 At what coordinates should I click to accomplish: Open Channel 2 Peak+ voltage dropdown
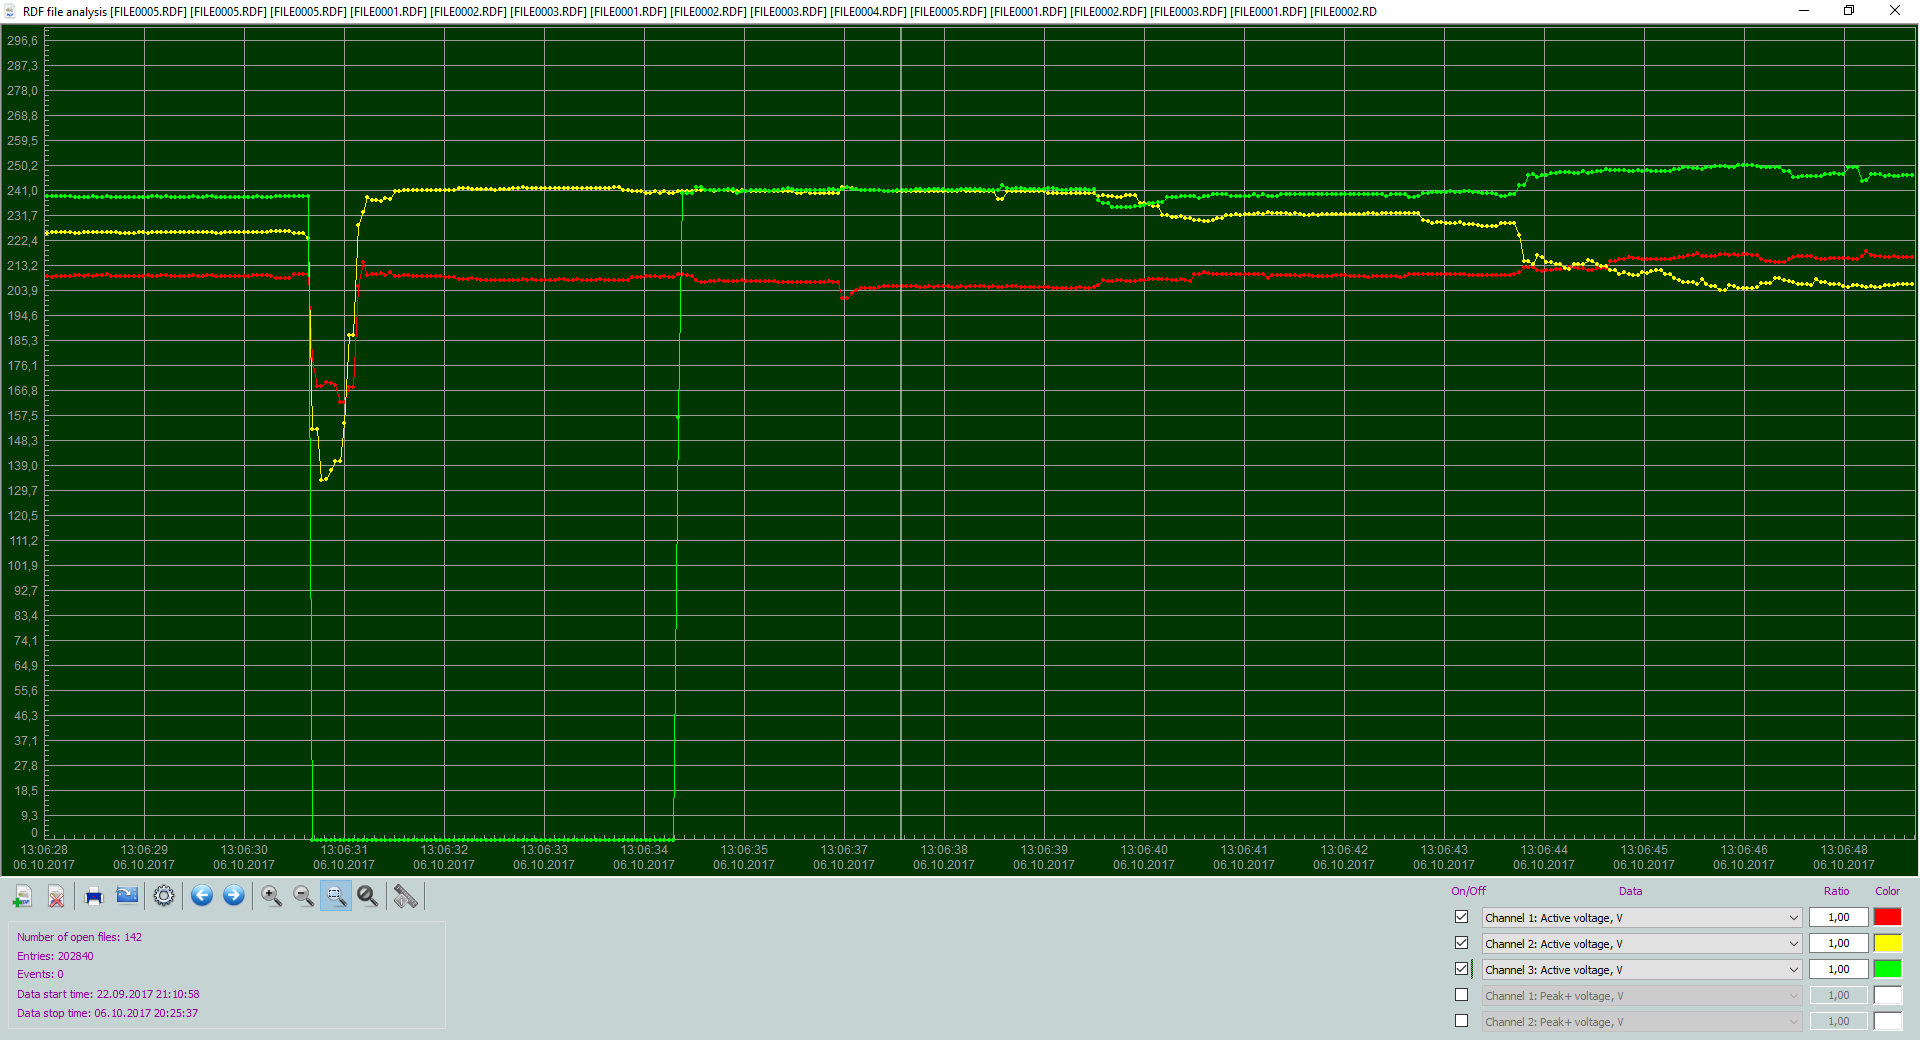1642,1021
